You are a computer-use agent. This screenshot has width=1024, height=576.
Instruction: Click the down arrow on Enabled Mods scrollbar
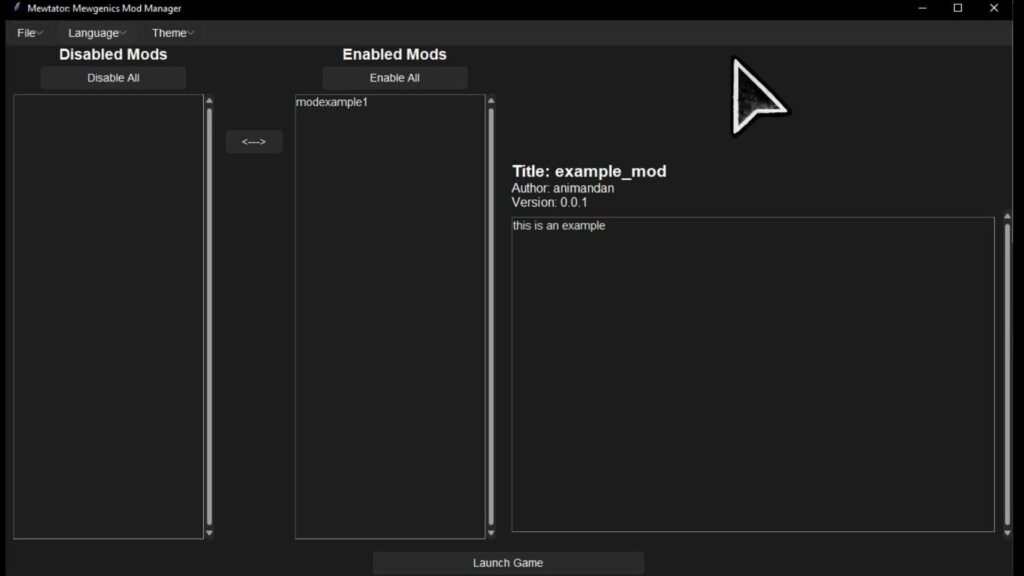coord(489,532)
